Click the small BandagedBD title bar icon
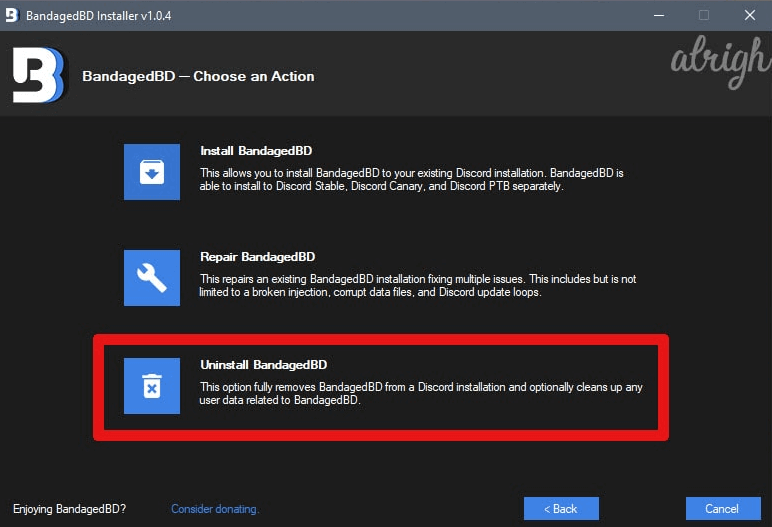 [x=12, y=15]
